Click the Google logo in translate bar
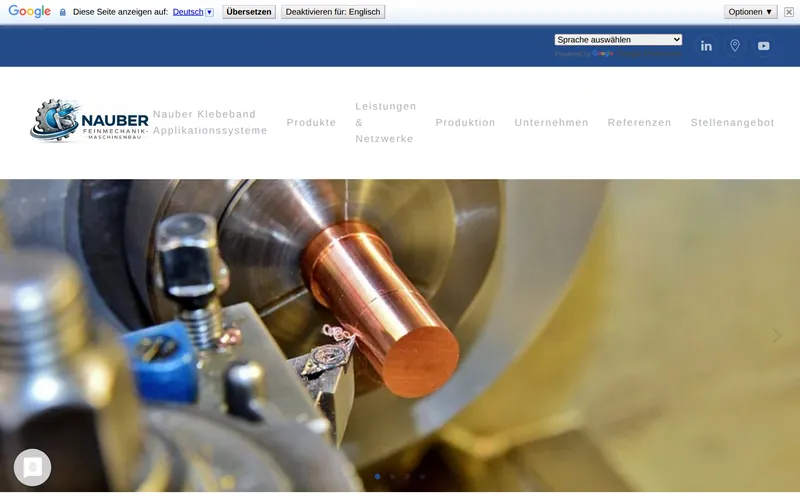Viewport: 800px width, 500px height. coord(29,11)
